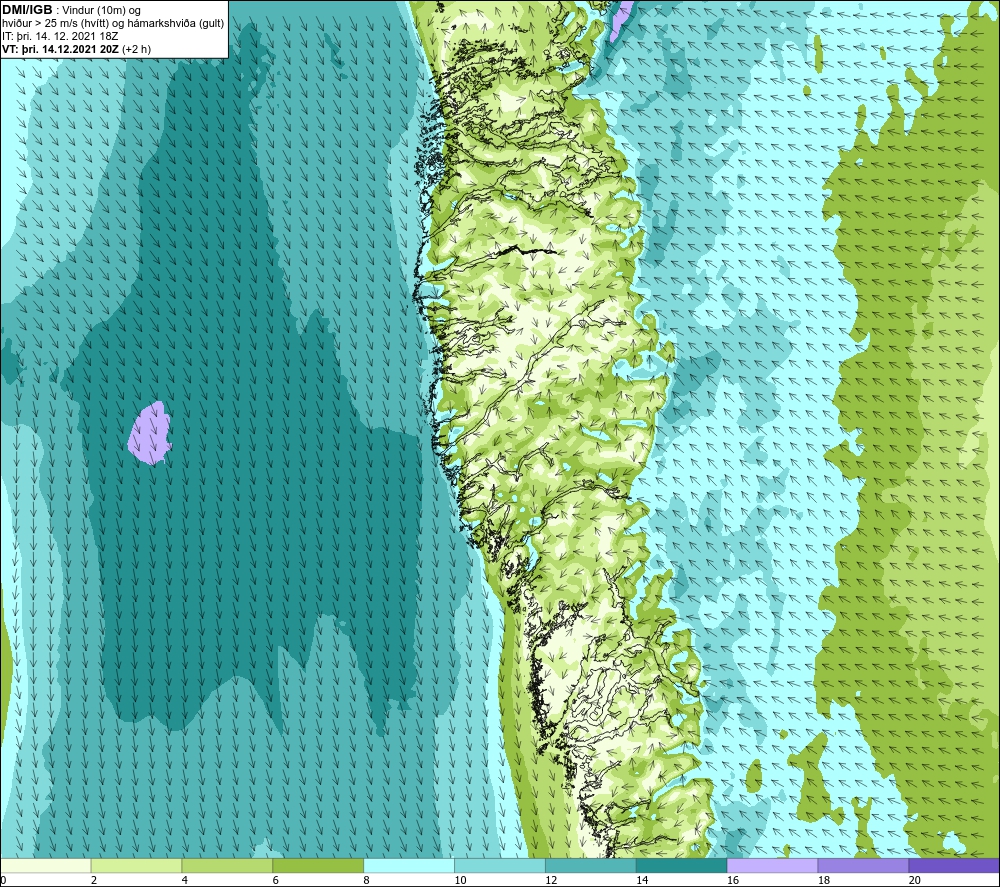Click the '(+2 h)' forecast offset text
This screenshot has width=1000, height=887.
[x=136, y=49]
